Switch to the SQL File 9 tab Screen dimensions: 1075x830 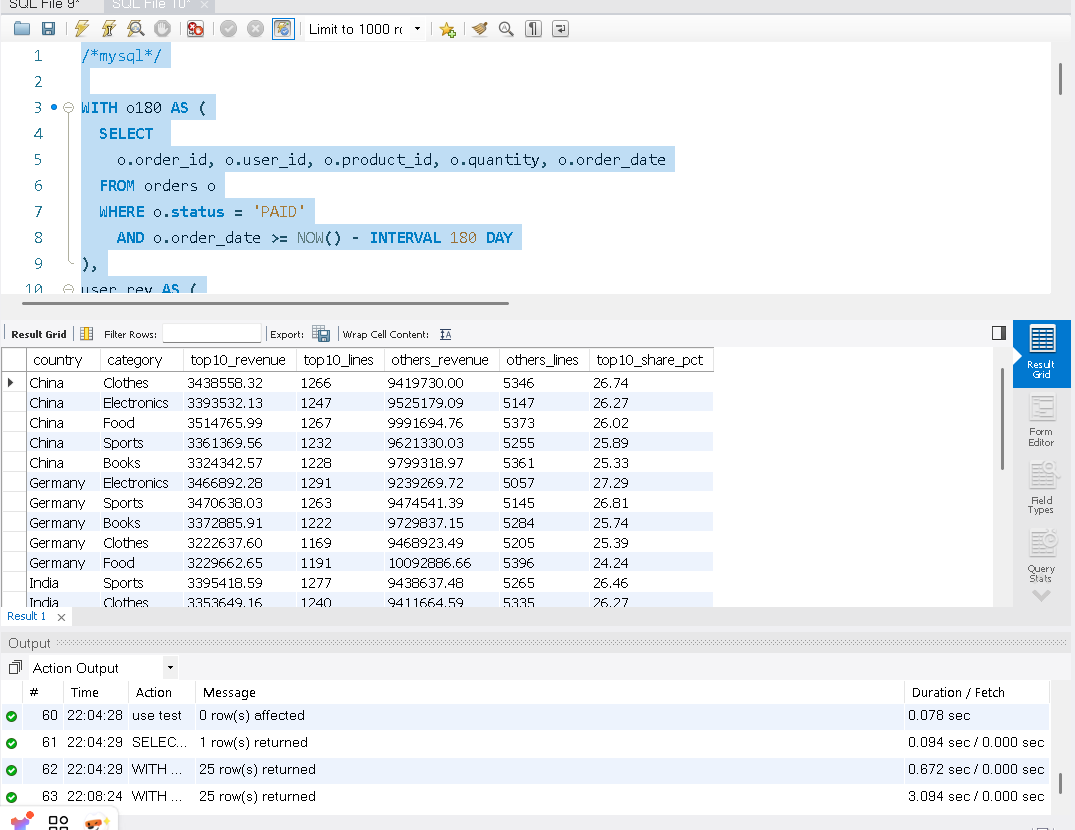pyautogui.click(x=44, y=5)
